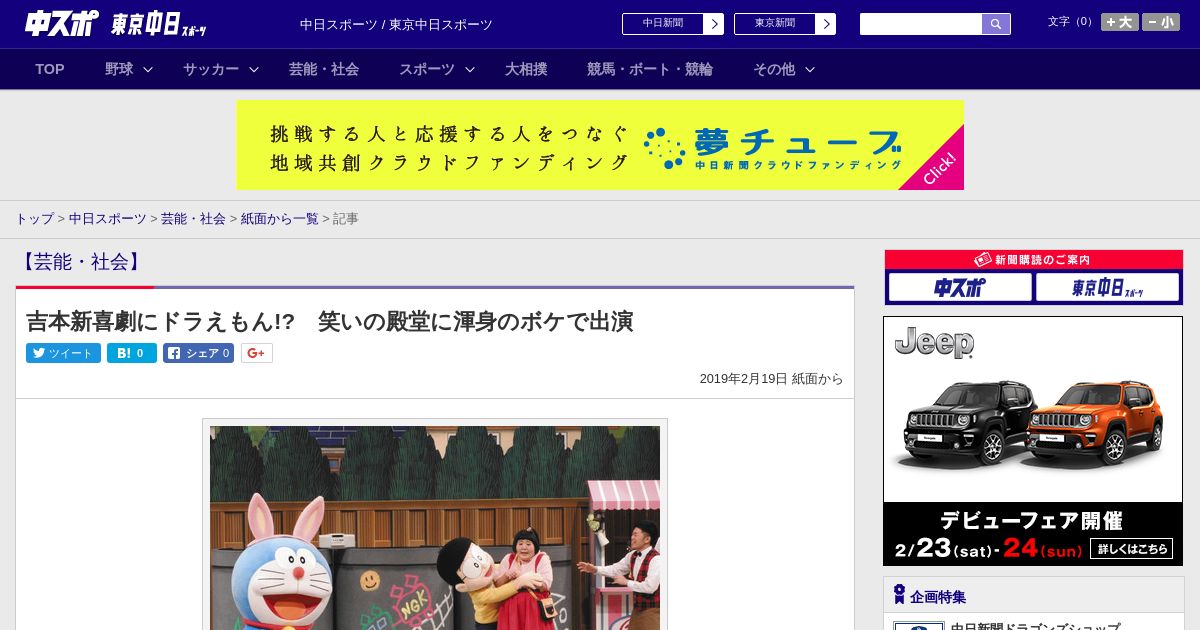Viewport: 1200px width, 630px height.
Task: Share article via Twitter ツイート button
Action: tap(63, 353)
